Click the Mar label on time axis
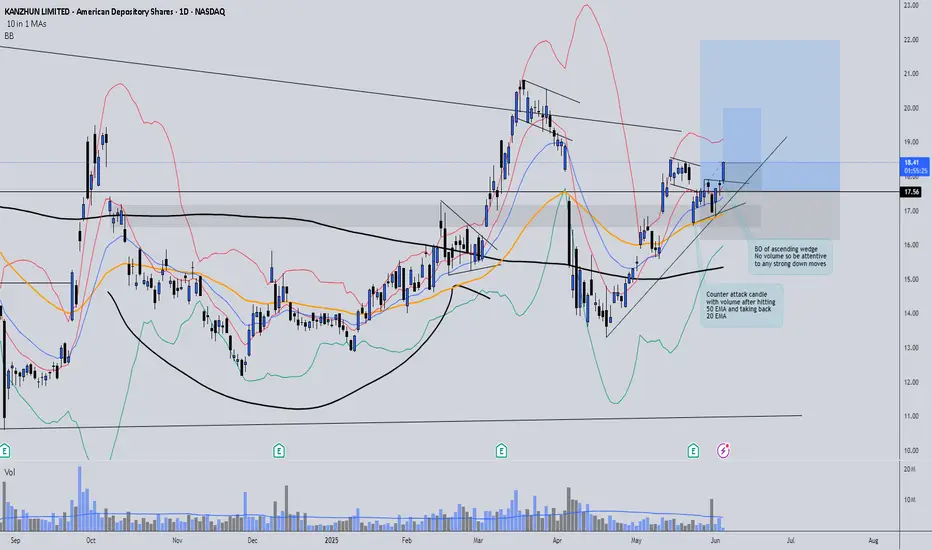932x550 pixels. coord(478,540)
